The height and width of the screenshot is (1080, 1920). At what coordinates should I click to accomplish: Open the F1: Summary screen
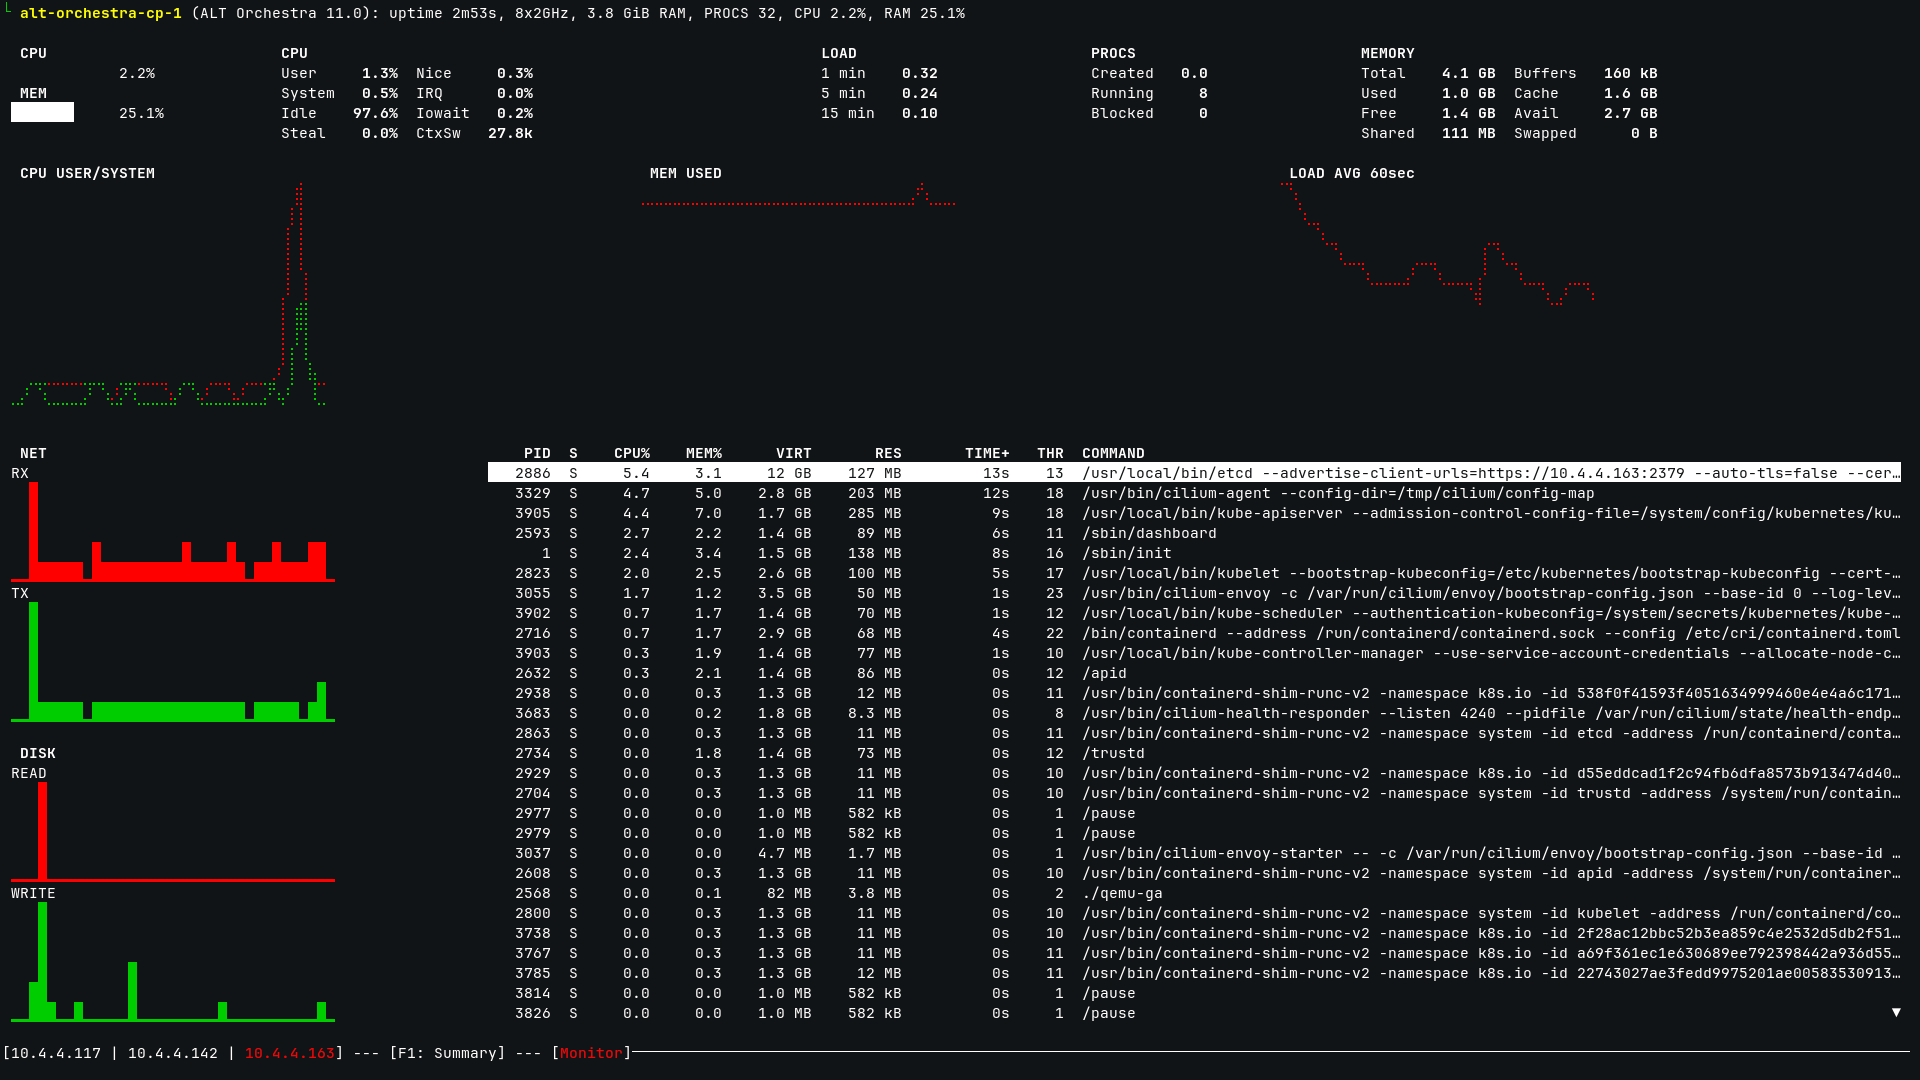click(447, 1053)
